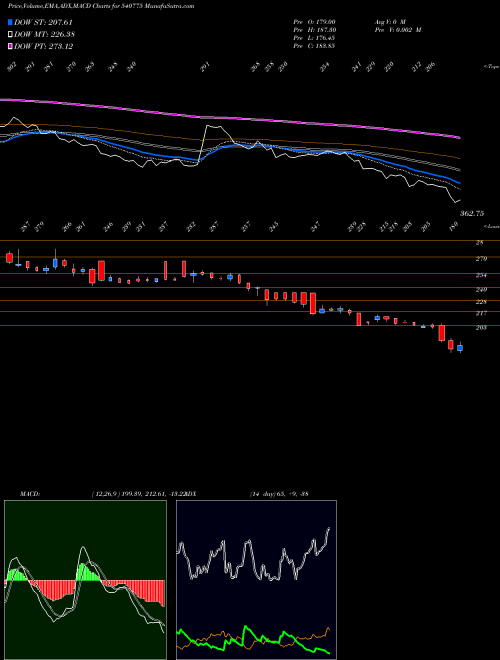Click the MACD: panel label
The image size is (500, 660).
pos(30,494)
